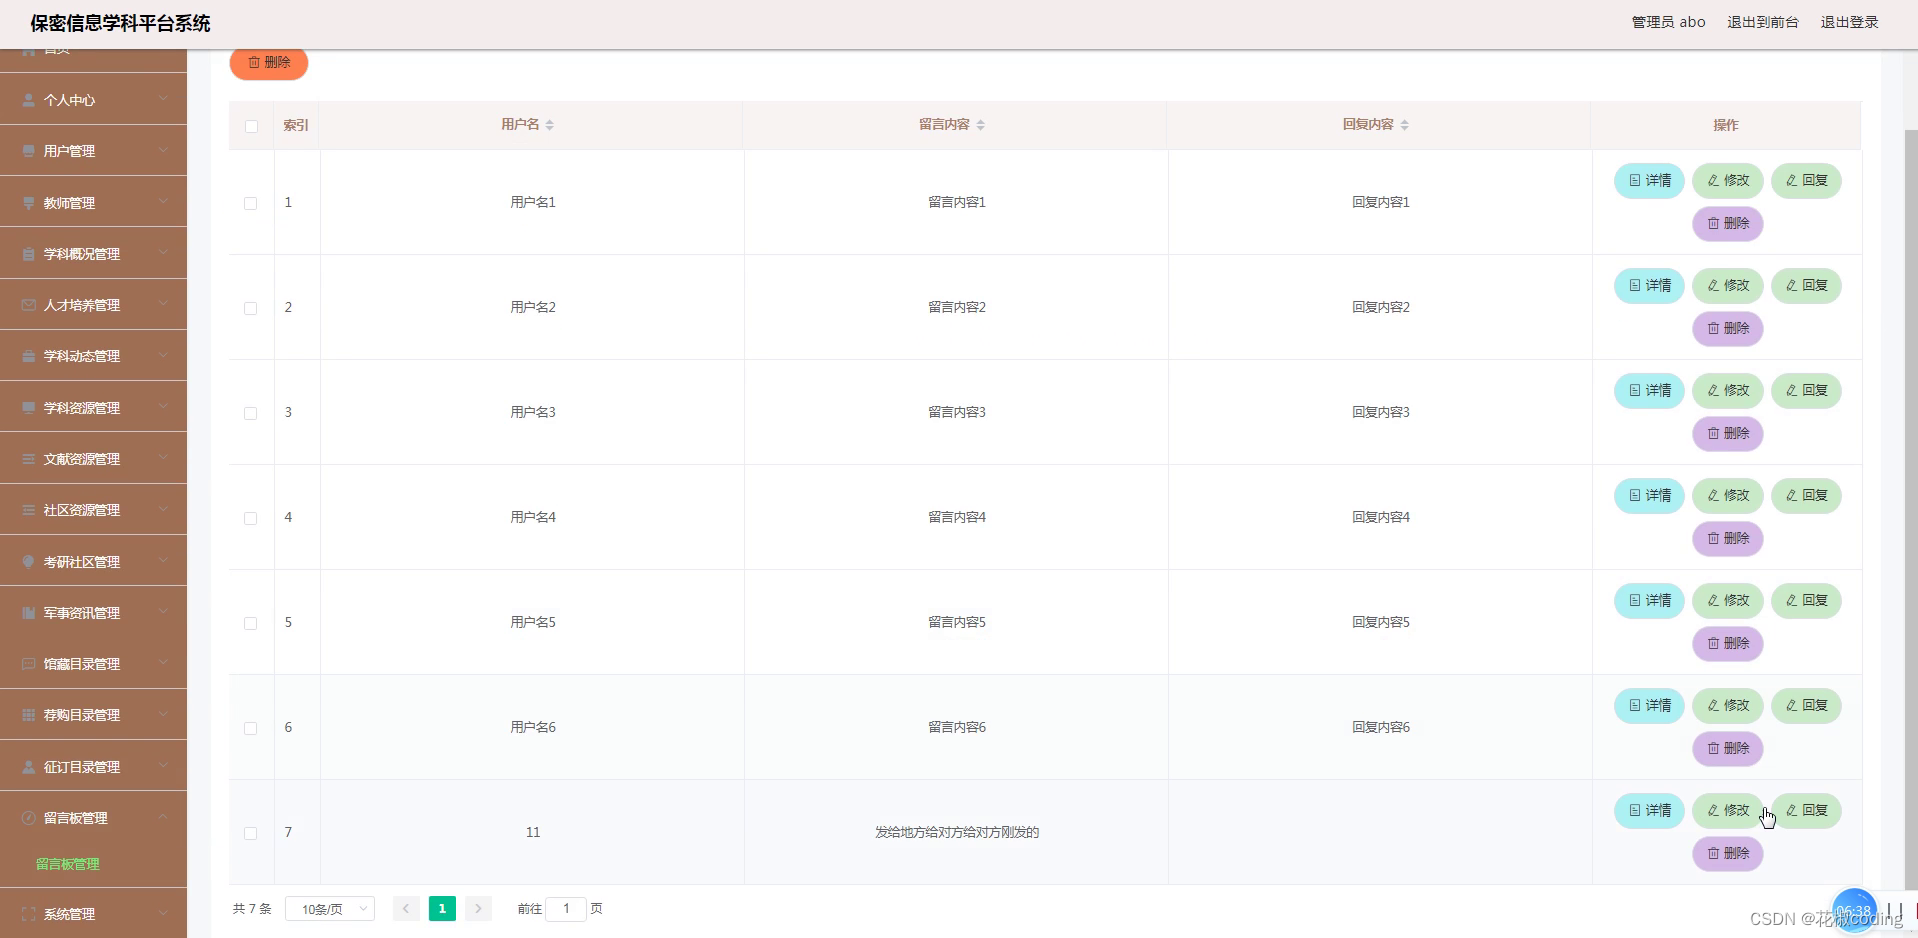This screenshot has height=938, width=1918.
Task: Open 学科资源管理 menu label
Action: [x=82, y=408]
